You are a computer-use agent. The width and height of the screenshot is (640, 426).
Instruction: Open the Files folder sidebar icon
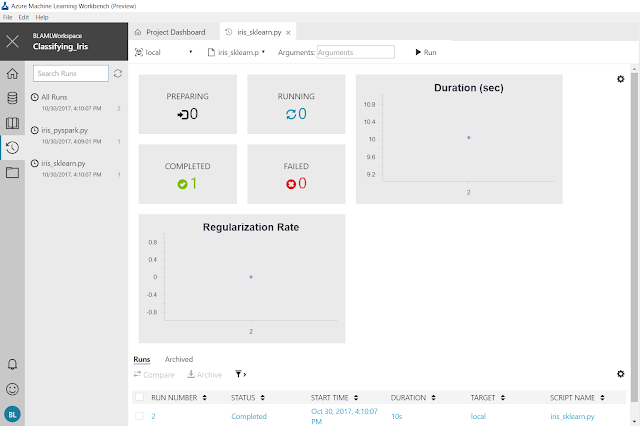(12, 172)
